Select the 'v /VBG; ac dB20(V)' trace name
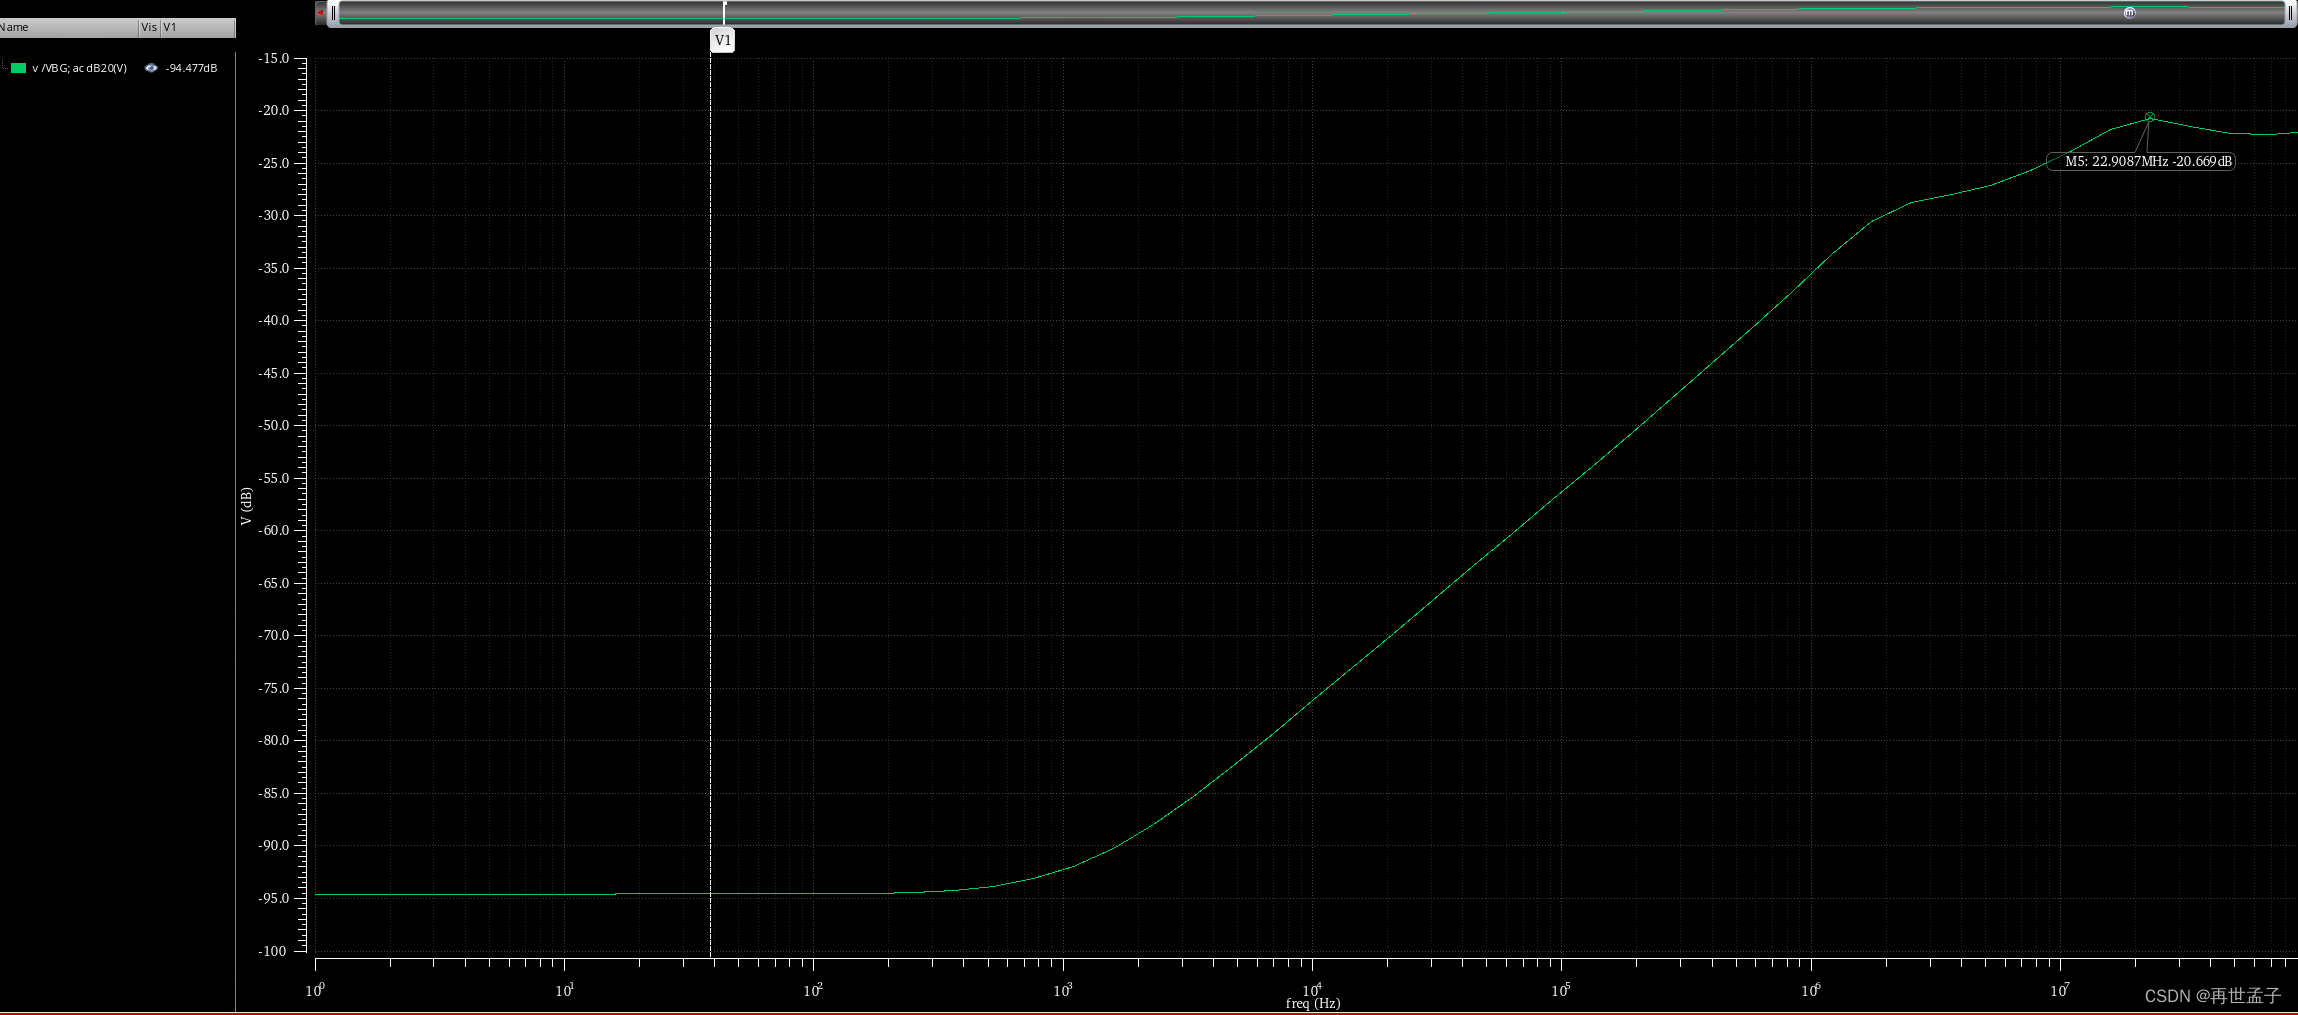2298x1015 pixels. point(79,68)
